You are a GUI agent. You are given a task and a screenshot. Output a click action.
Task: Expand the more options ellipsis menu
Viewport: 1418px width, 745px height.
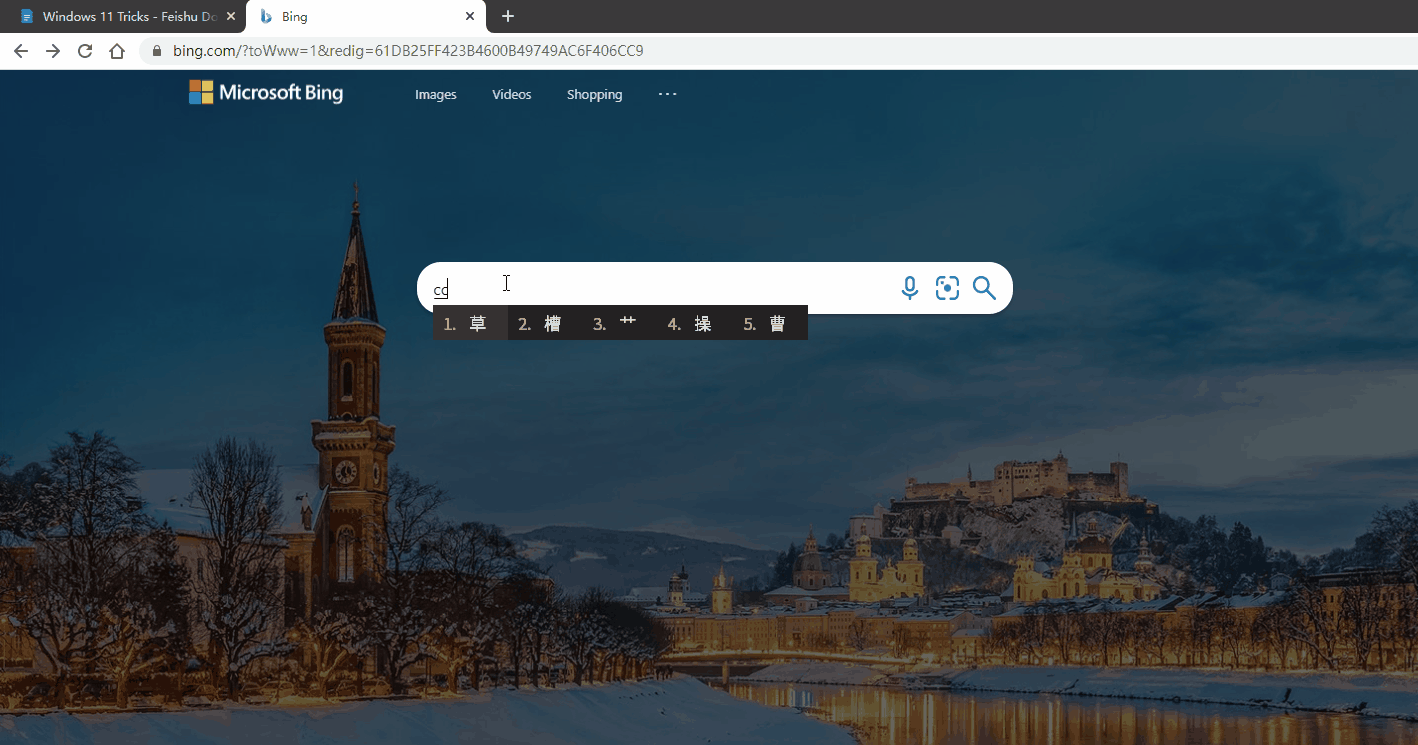click(x=667, y=94)
